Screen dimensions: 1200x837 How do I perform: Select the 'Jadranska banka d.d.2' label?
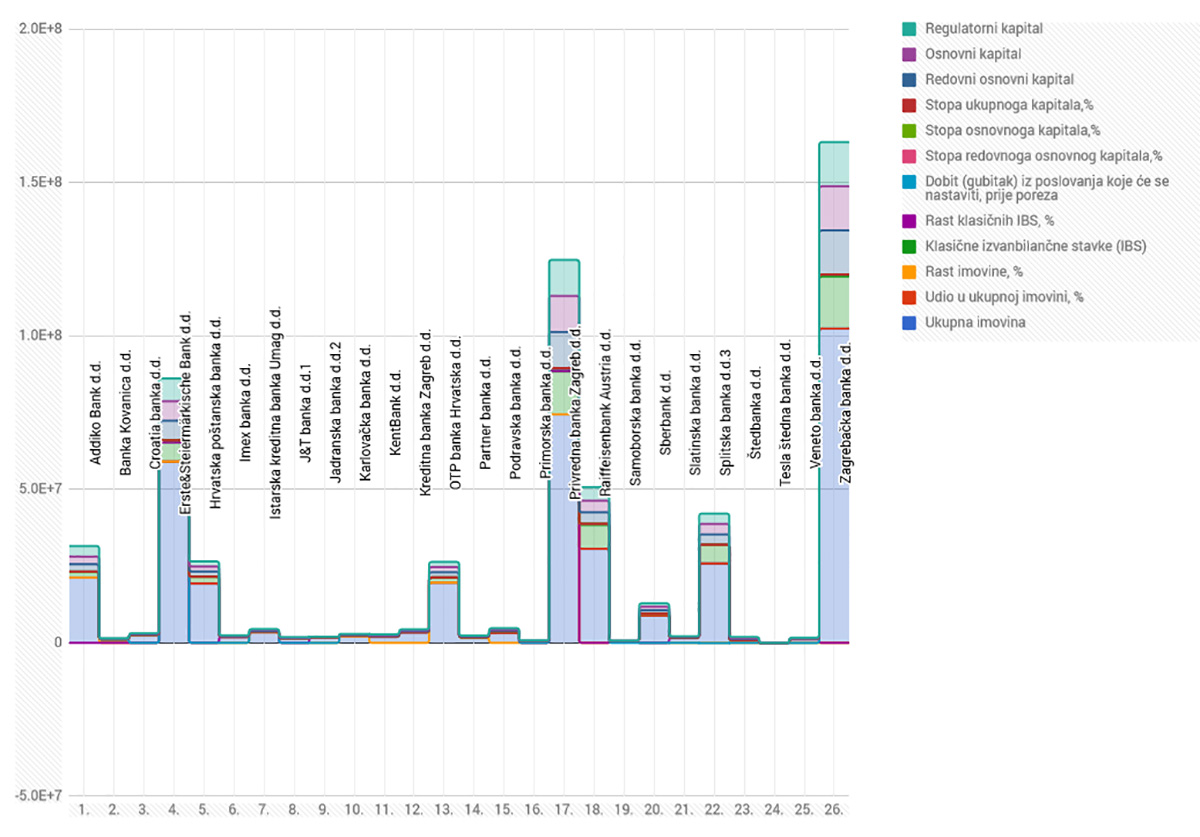coord(335,413)
